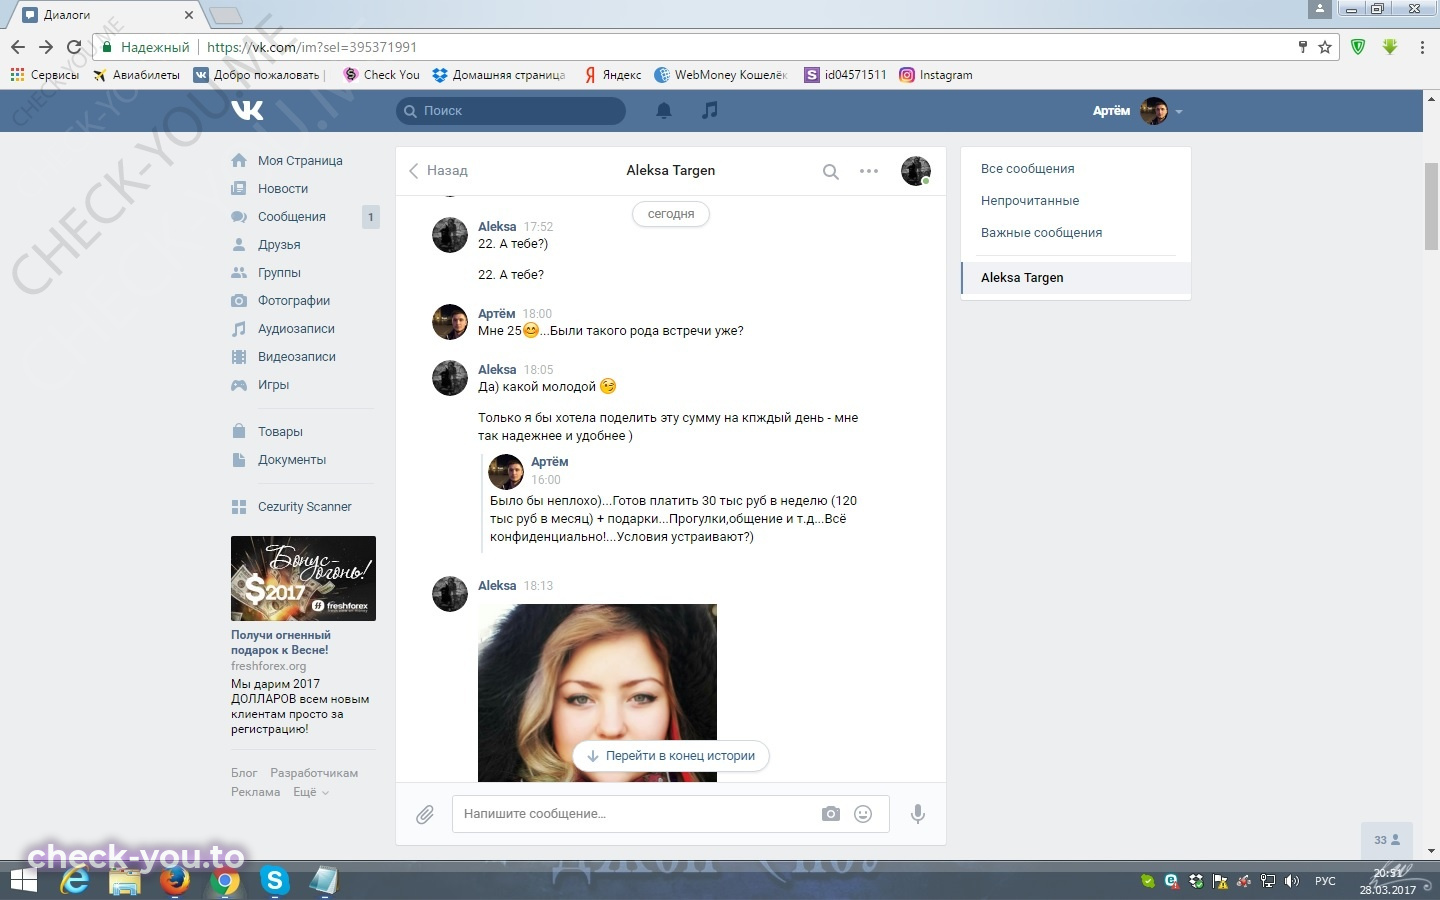
Task: Open the three-dots conversation actions menu
Action: click(x=869, y=171)
